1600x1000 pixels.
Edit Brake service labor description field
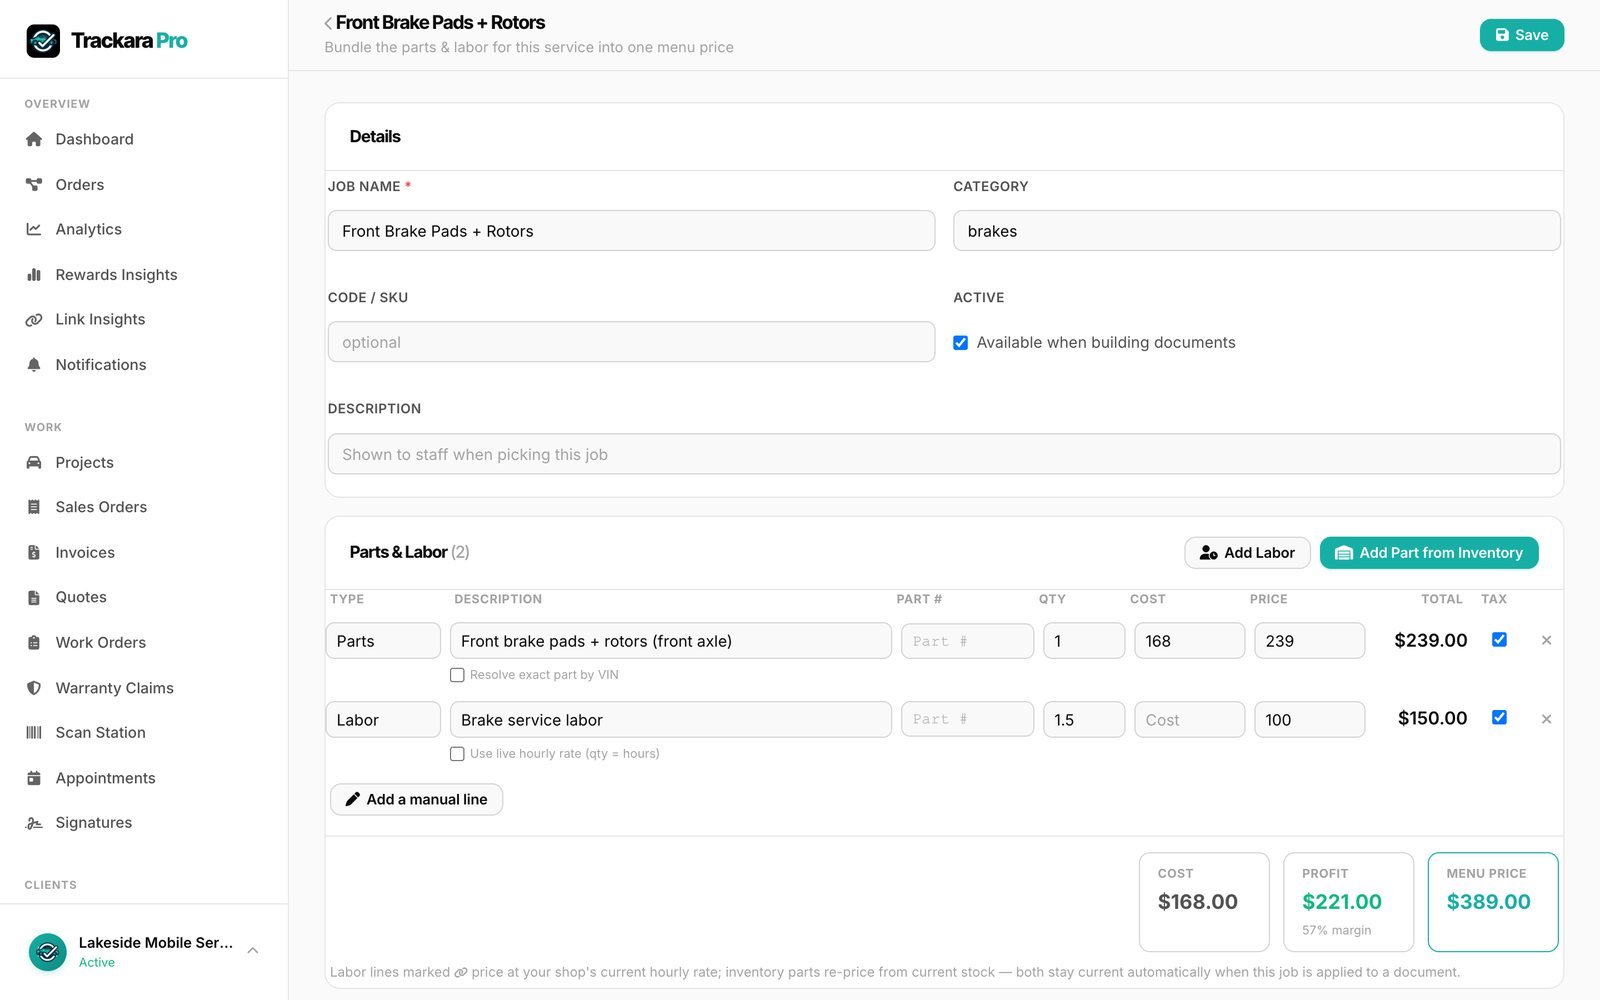click(x=671, y=720)
